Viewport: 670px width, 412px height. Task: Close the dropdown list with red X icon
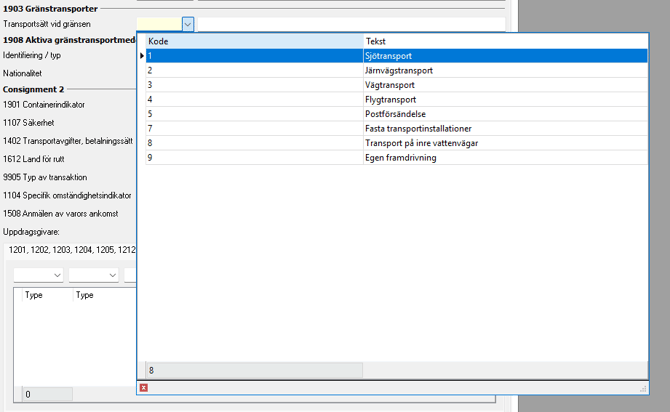144,387
